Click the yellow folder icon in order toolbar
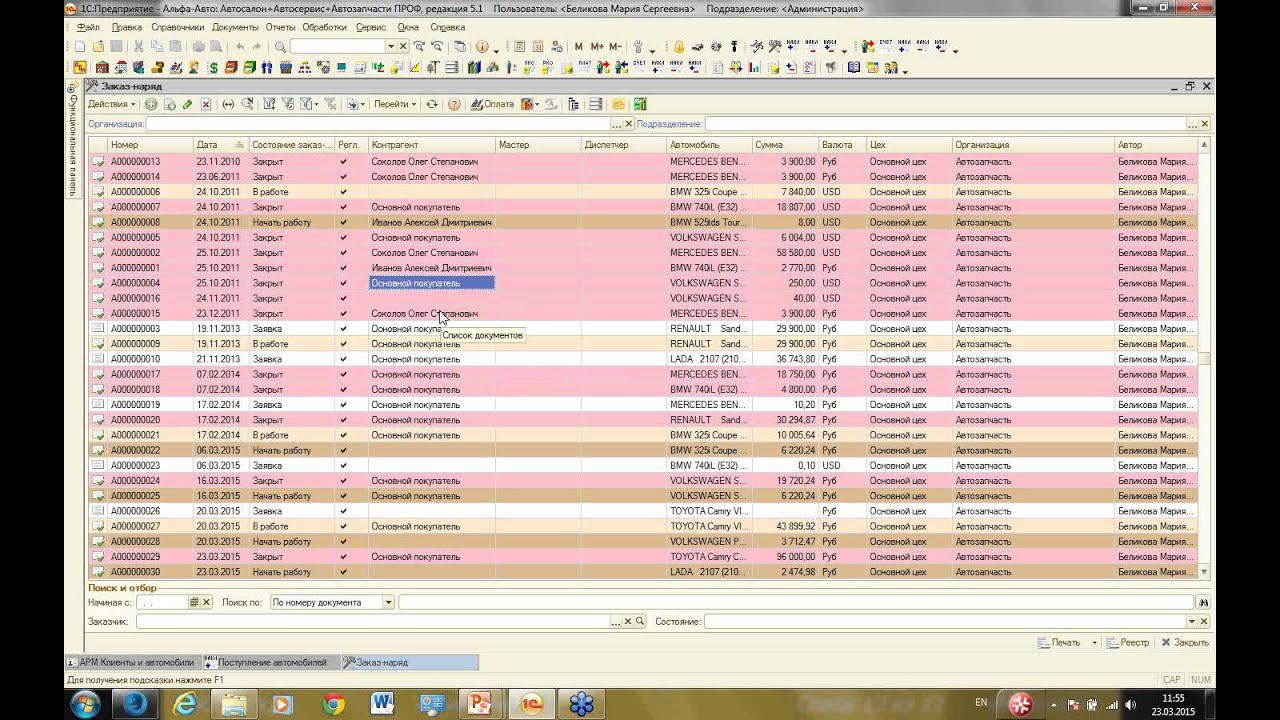 tap(618, 104)
